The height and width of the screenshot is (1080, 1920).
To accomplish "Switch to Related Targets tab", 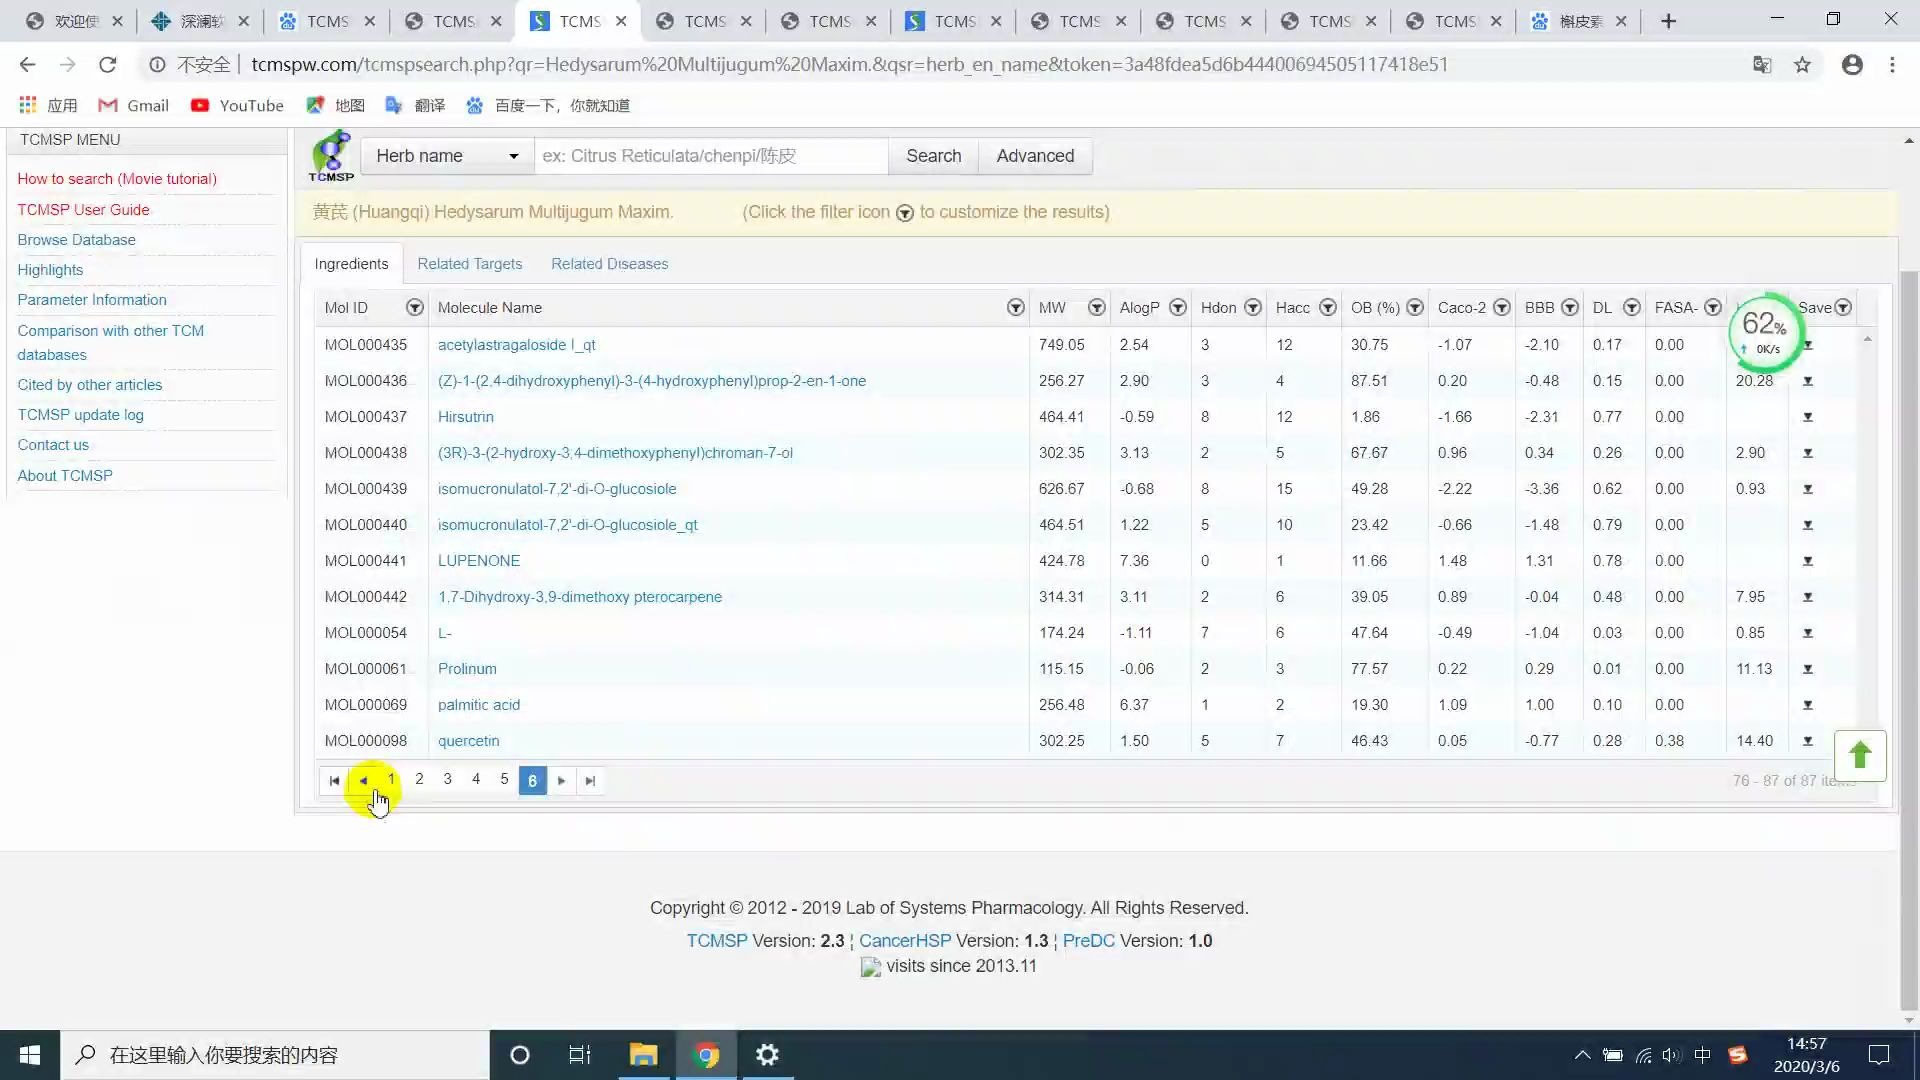I will (471, 262).
